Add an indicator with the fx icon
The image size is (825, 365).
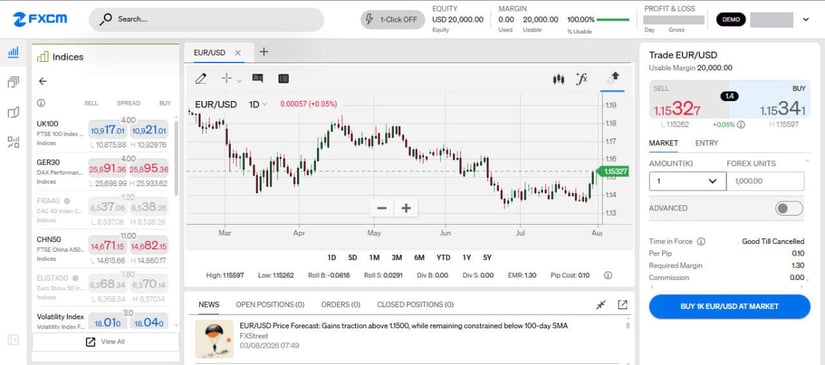tap(581, 79)
